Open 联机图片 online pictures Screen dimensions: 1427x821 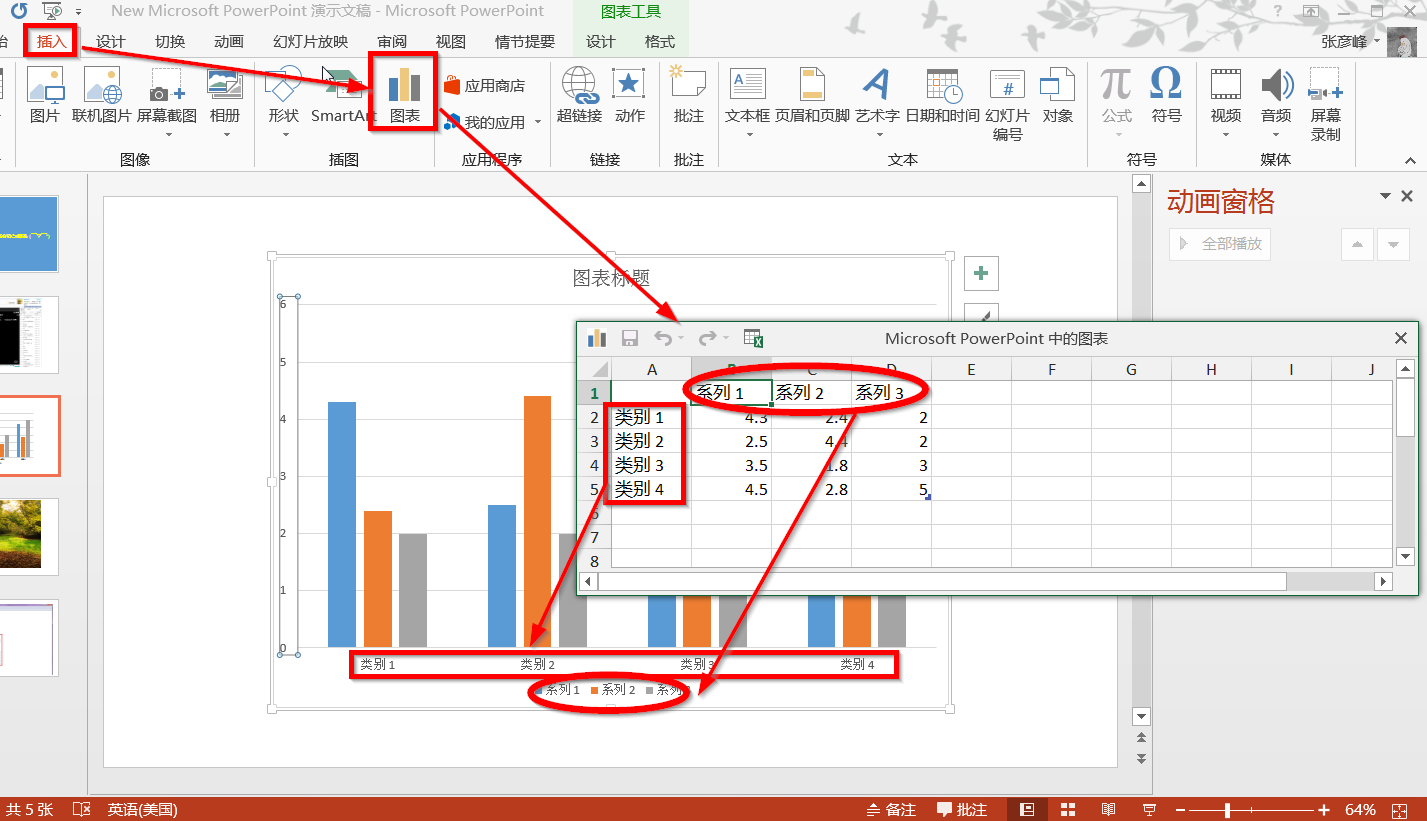(102, 95)
